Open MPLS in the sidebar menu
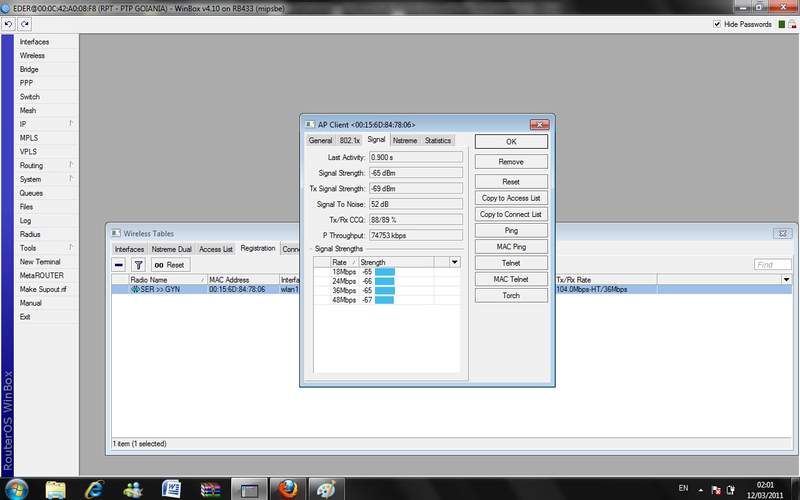Screen dimensions: 800x500 (x=29, y=138)
